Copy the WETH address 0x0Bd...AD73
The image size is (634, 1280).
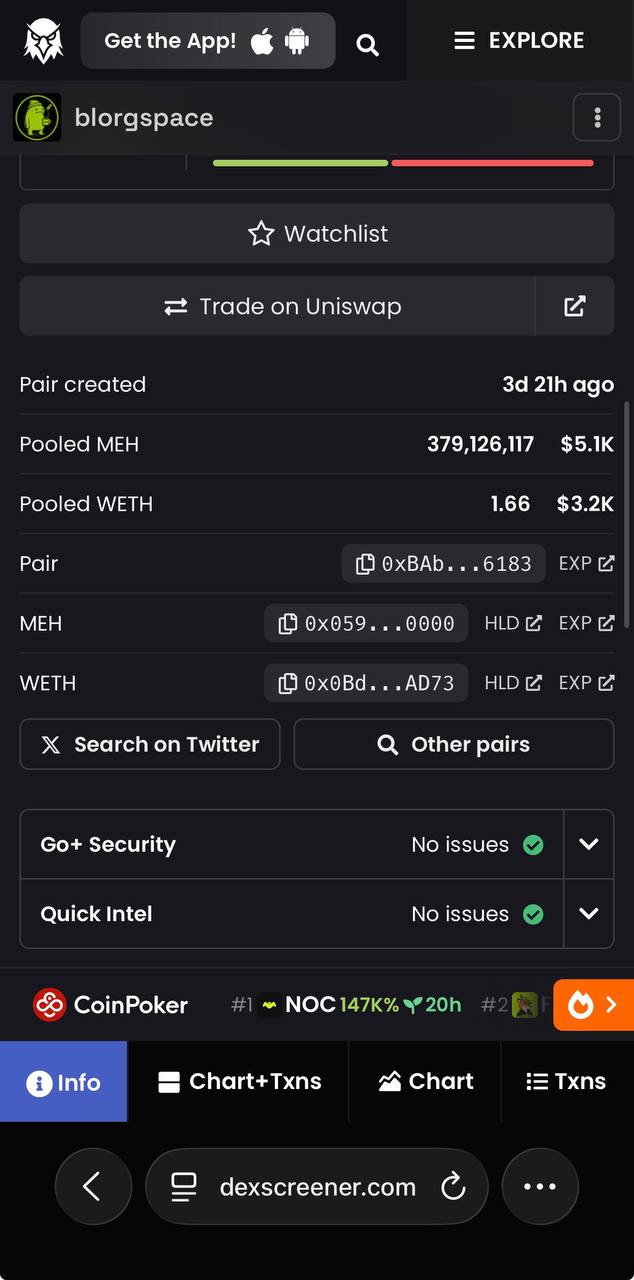(366, 683)
